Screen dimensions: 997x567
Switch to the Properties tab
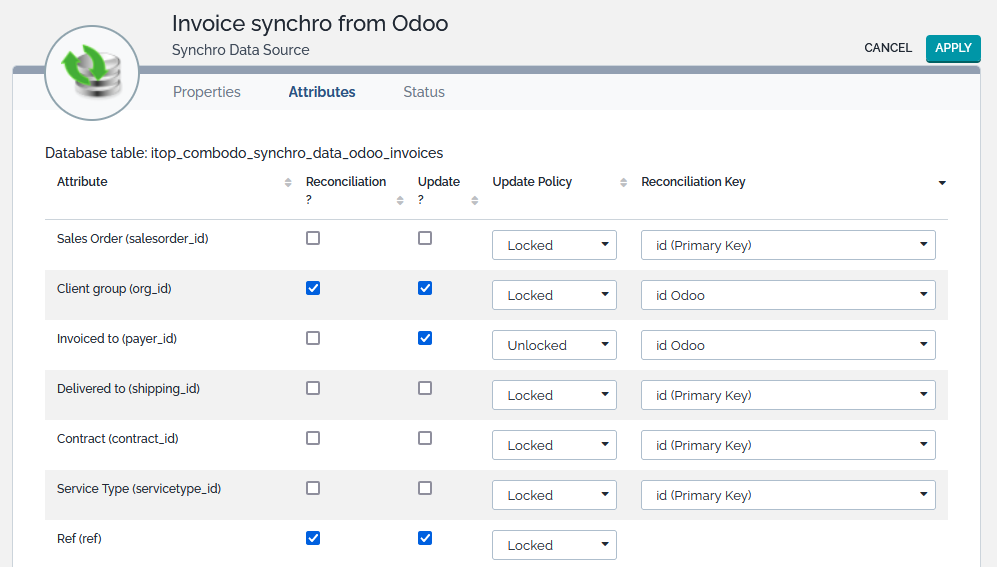point(207,92)
